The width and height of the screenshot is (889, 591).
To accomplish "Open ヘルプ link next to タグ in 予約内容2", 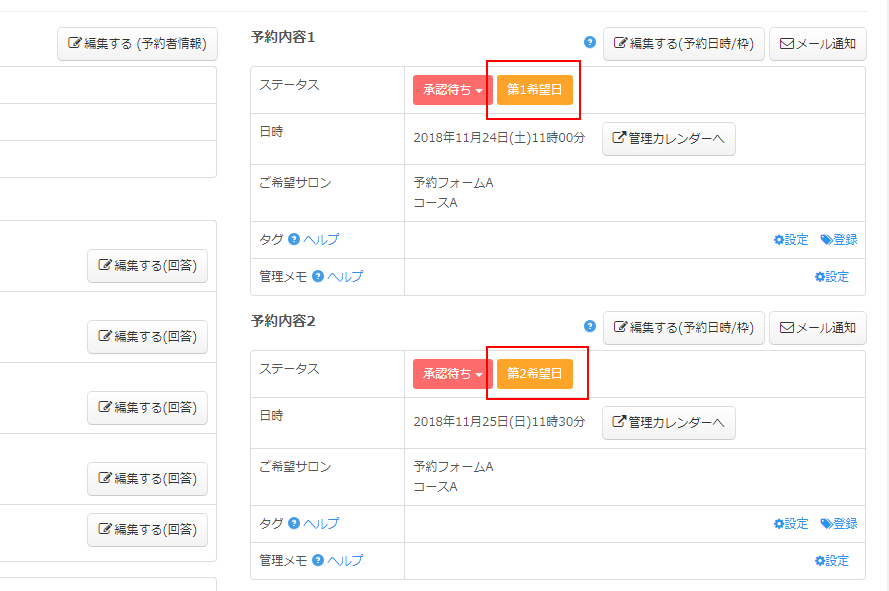I will (x=321, y=524).
